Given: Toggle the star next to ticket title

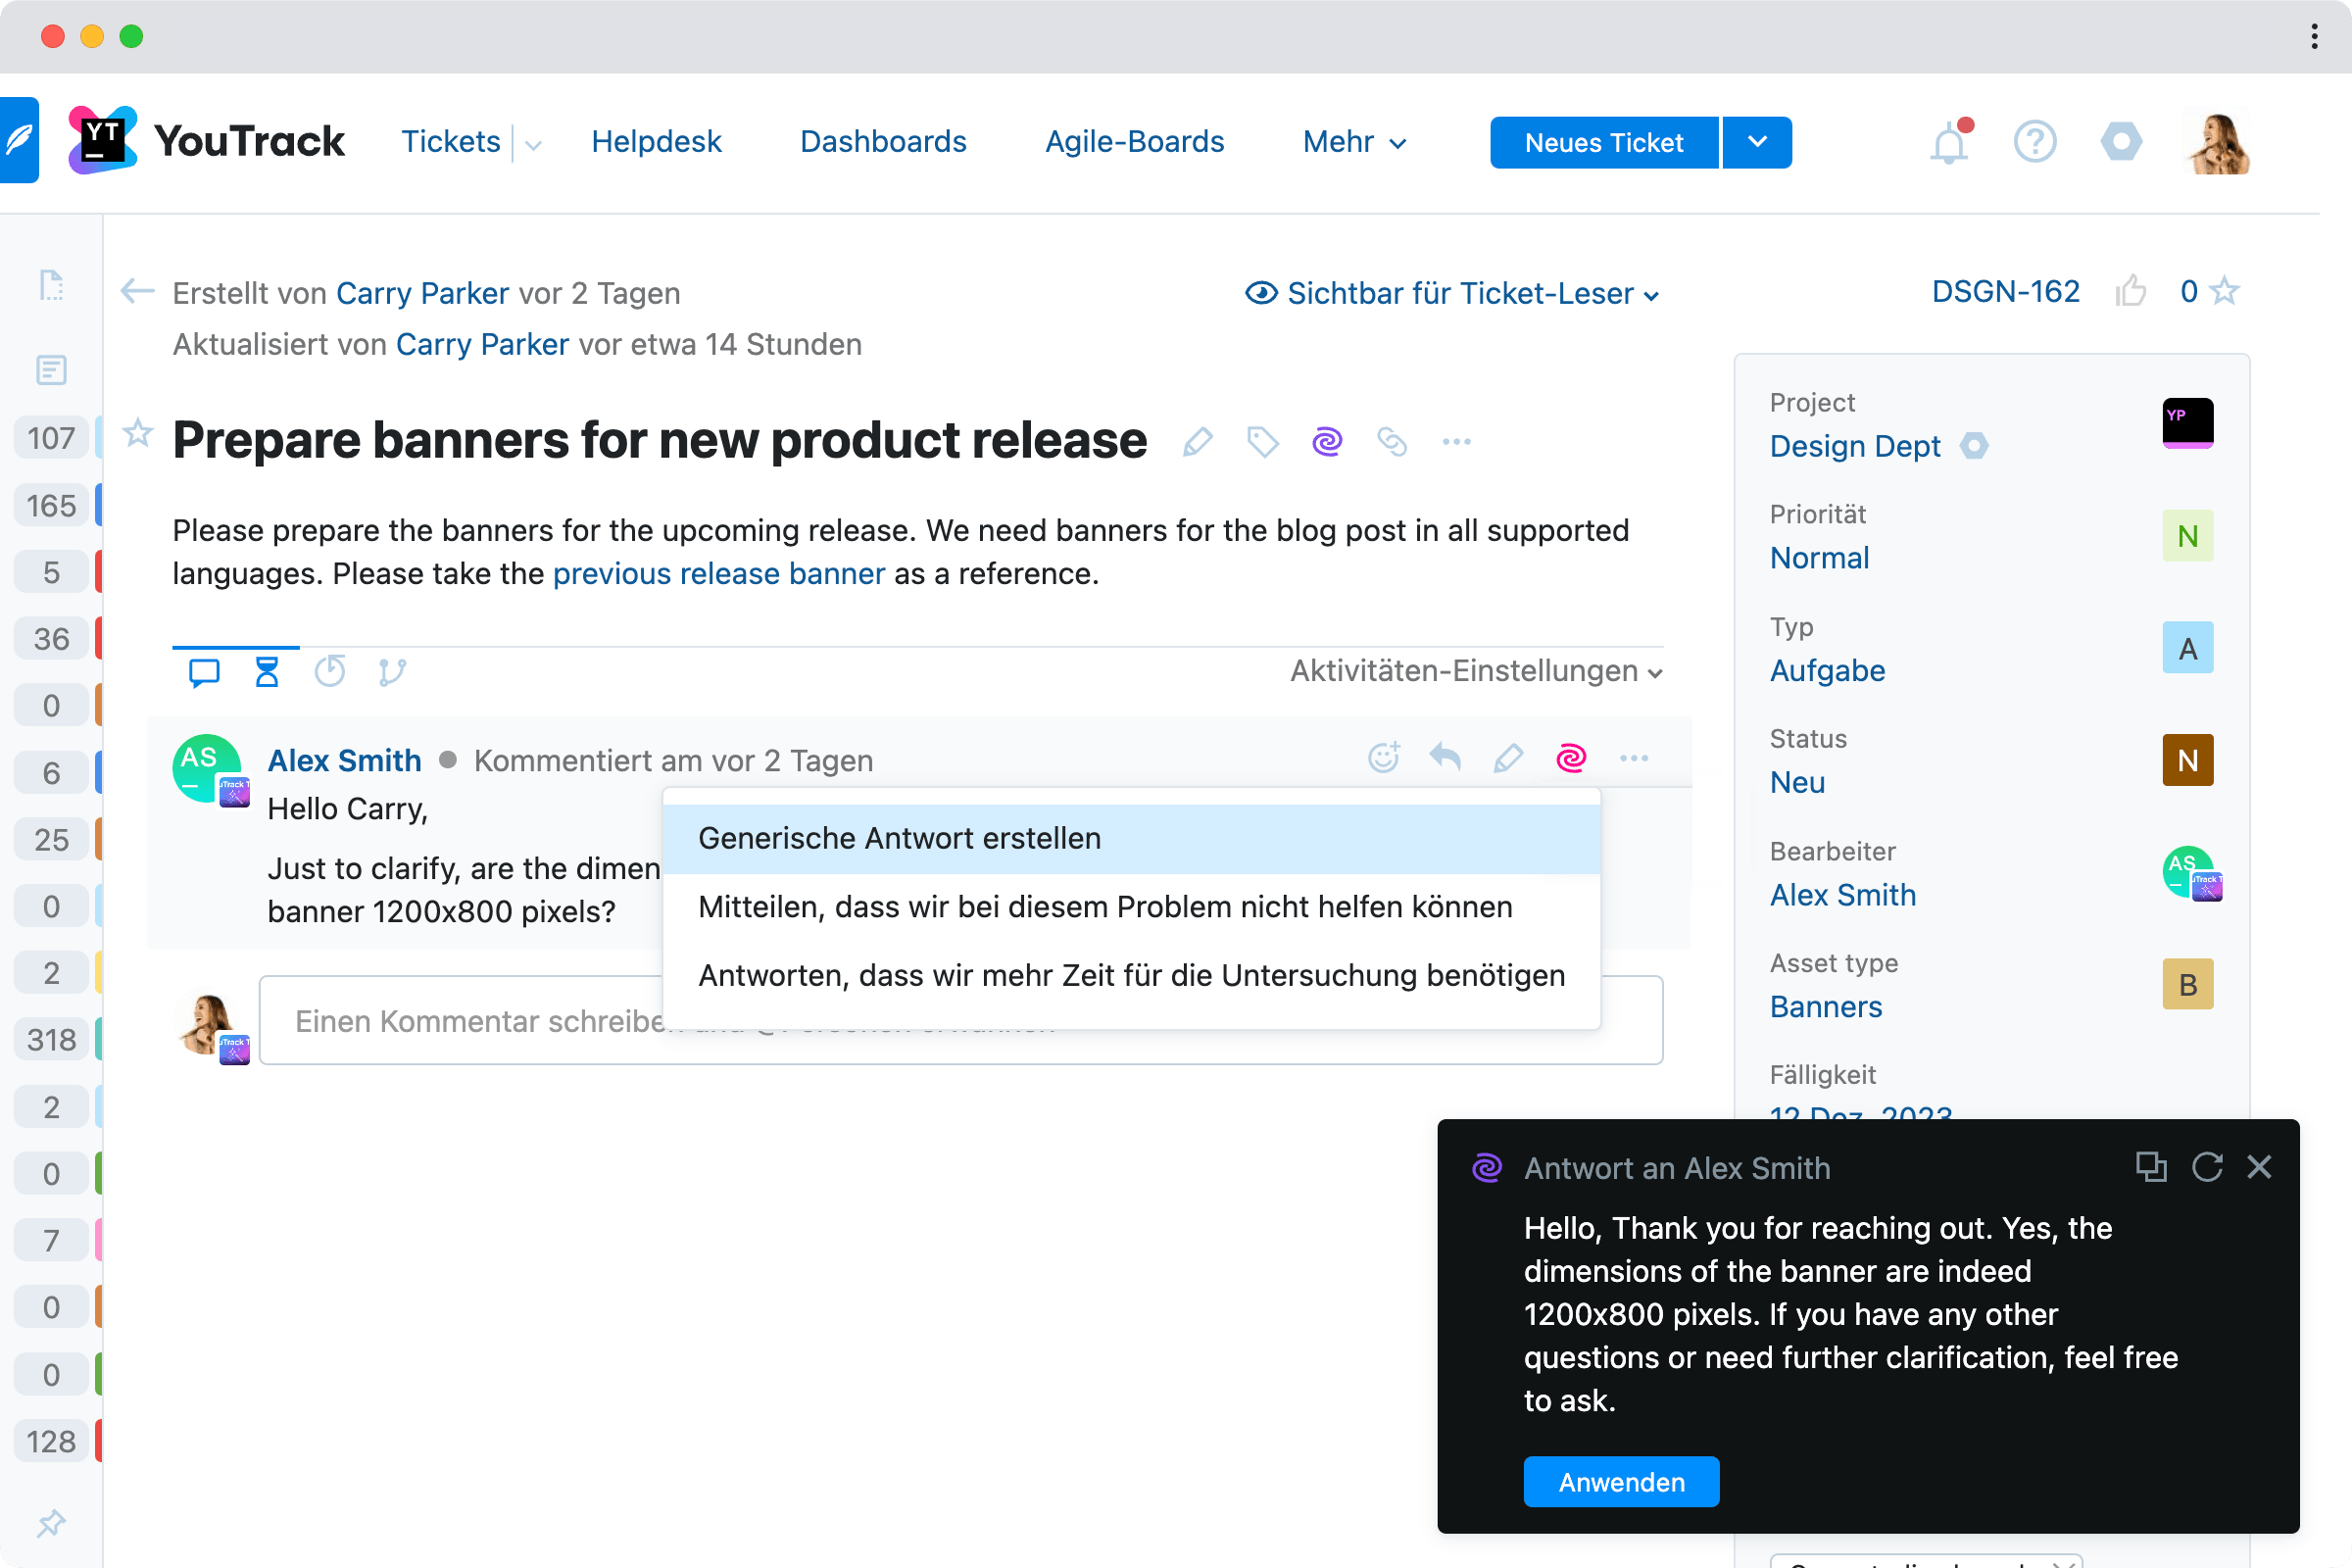Looking at the screenshot, I should click(x=138, y=434).
